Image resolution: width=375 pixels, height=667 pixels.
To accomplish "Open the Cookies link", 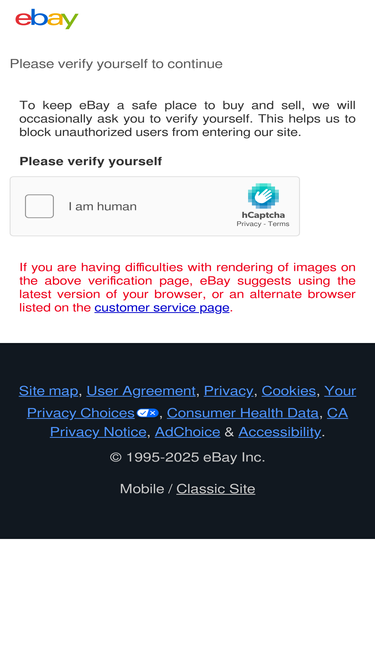I will coord(288,391).
